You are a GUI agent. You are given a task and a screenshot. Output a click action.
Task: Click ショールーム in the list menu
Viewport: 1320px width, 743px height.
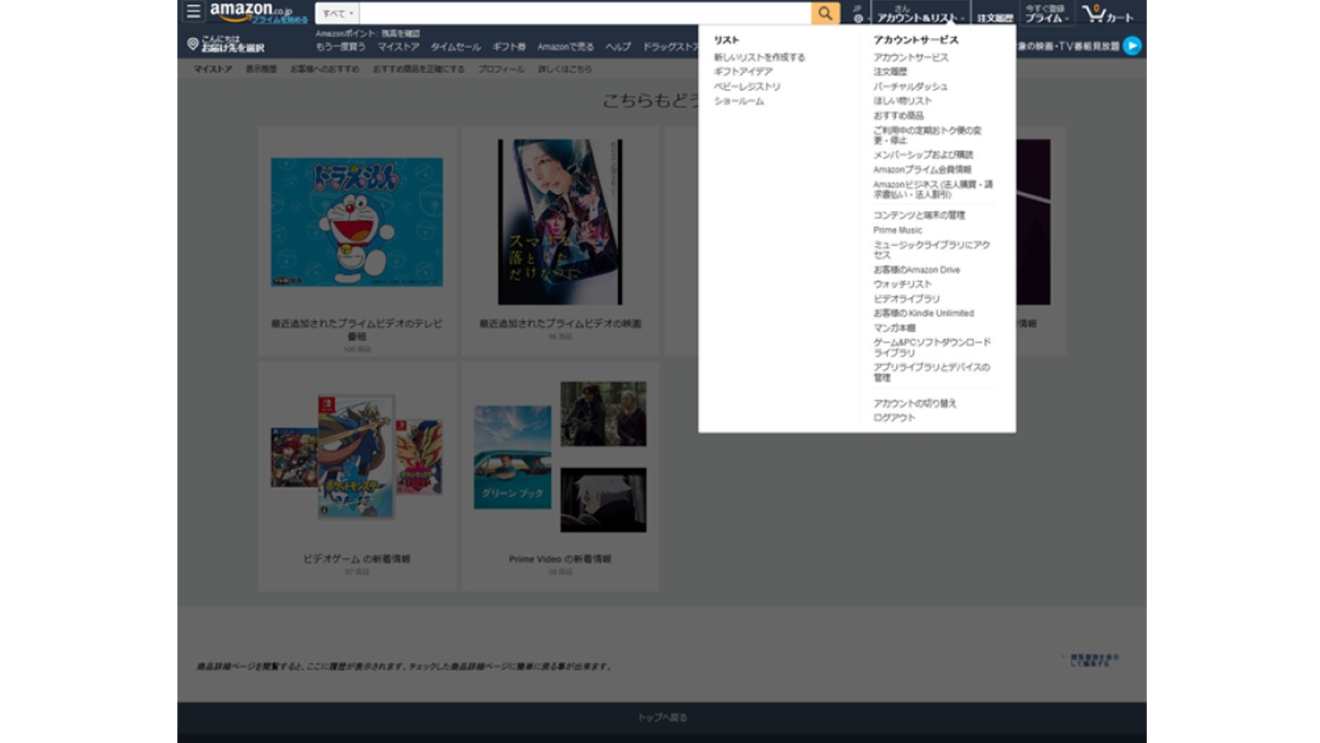[x=739, y=101]
